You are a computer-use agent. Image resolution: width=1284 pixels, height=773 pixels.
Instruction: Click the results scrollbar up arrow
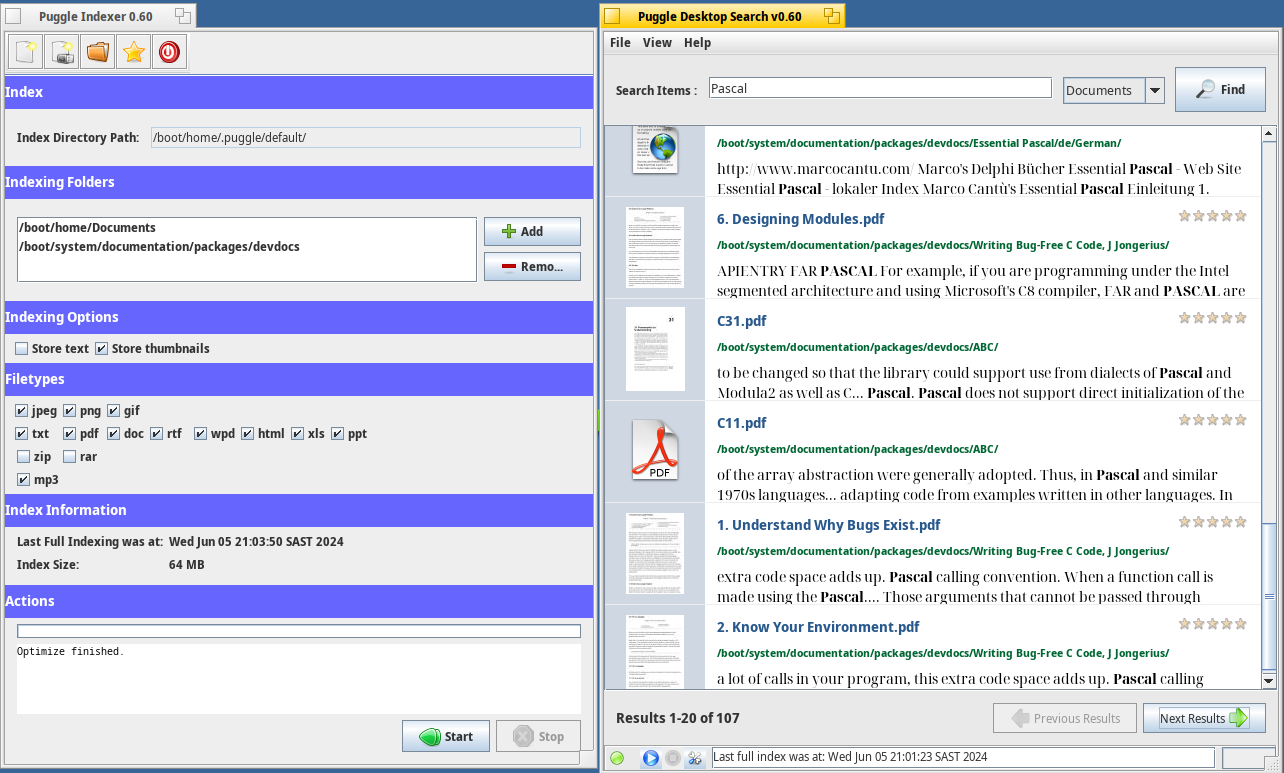[x=1269, y=134]
